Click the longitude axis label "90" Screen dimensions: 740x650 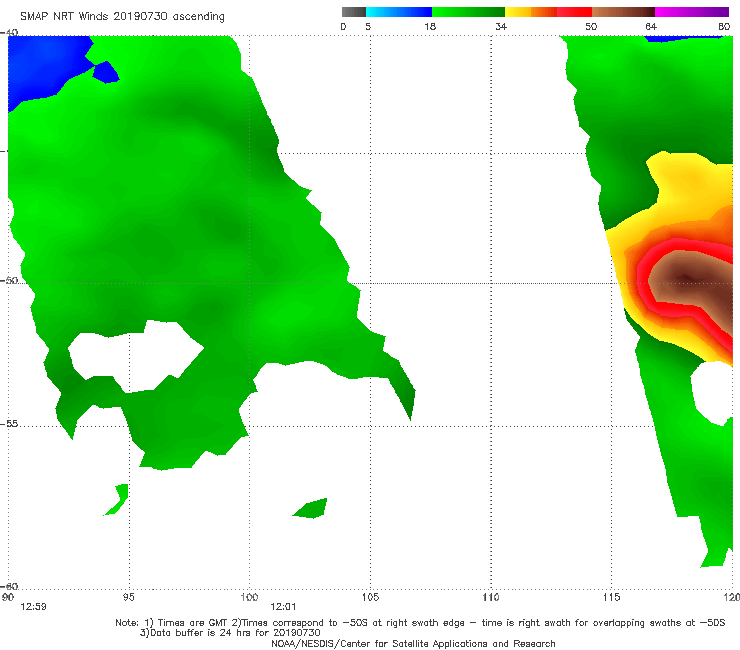(8, 598)
